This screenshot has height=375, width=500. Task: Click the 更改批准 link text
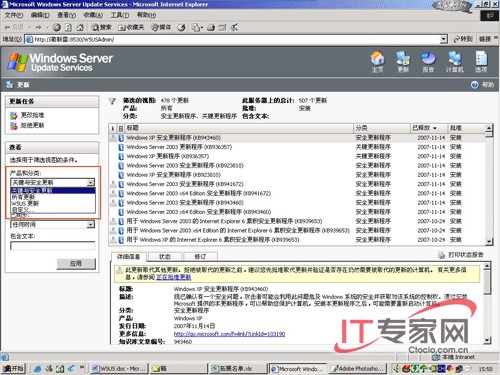(x=32, y=115)
